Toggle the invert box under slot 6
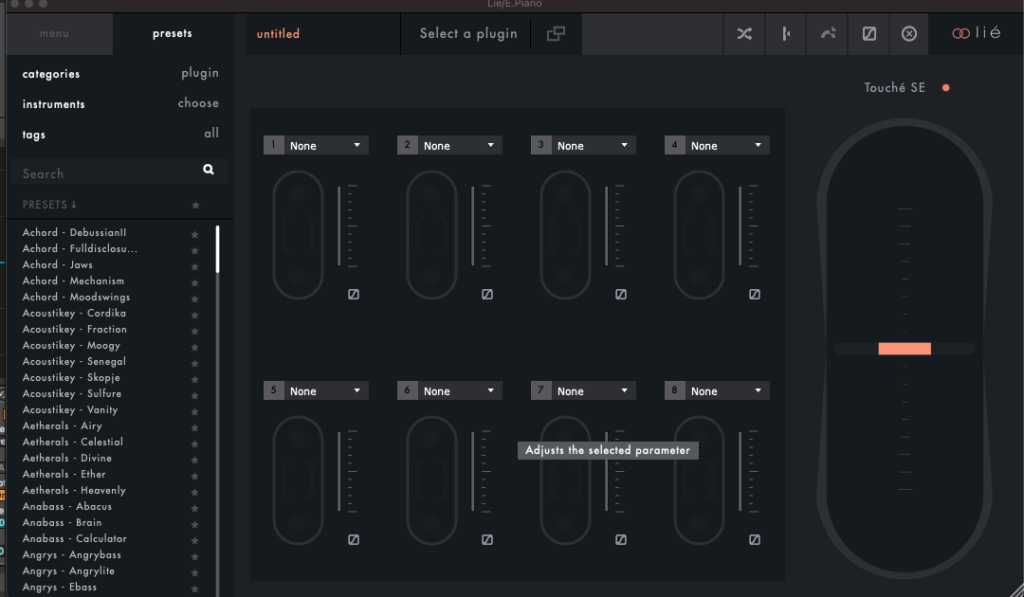 tap(487, 540)
